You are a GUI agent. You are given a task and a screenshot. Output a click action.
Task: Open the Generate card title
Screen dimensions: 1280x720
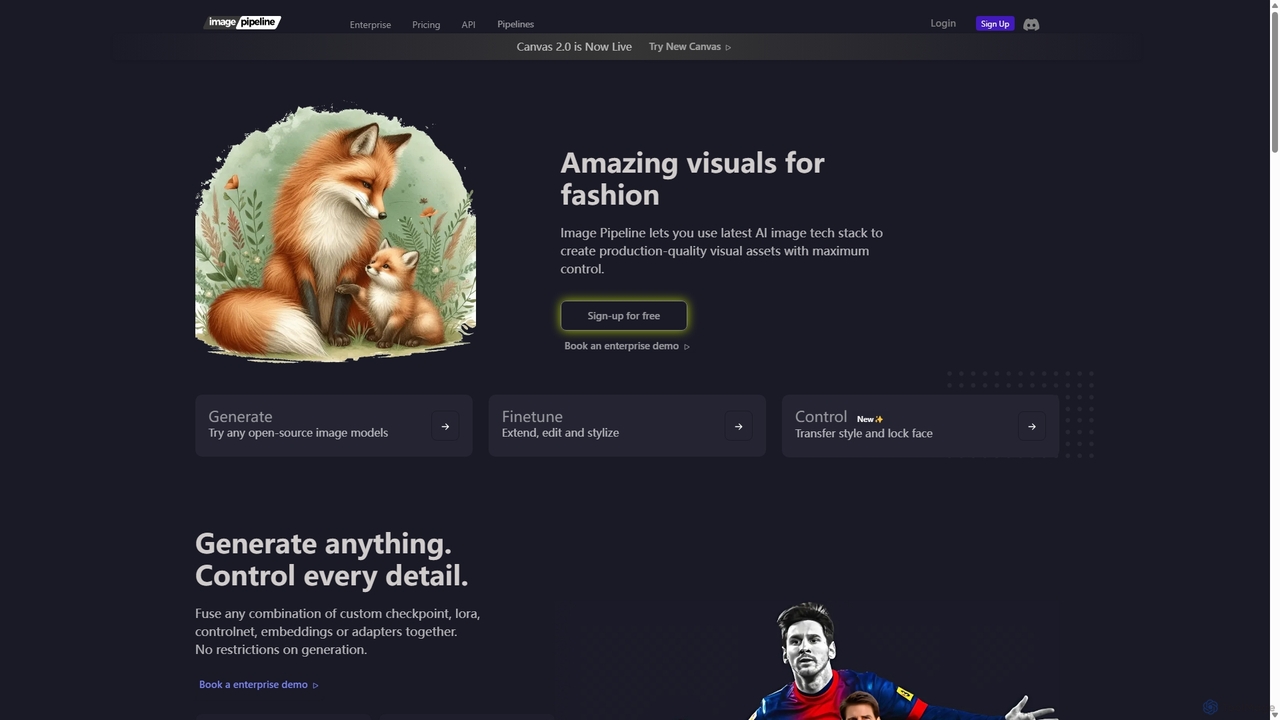coord(240,416)
